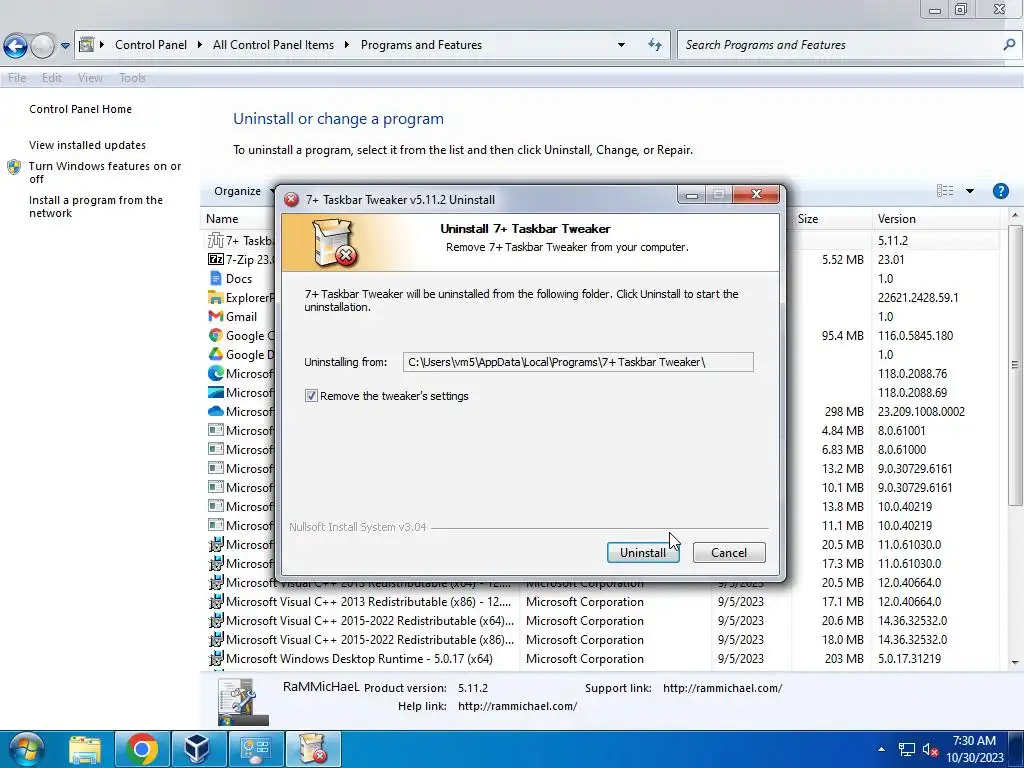Select the Microsoft Edge icon, version 118.0.2088.76
This screenshot has height=768, width=1024.
[x=216, y=373]
